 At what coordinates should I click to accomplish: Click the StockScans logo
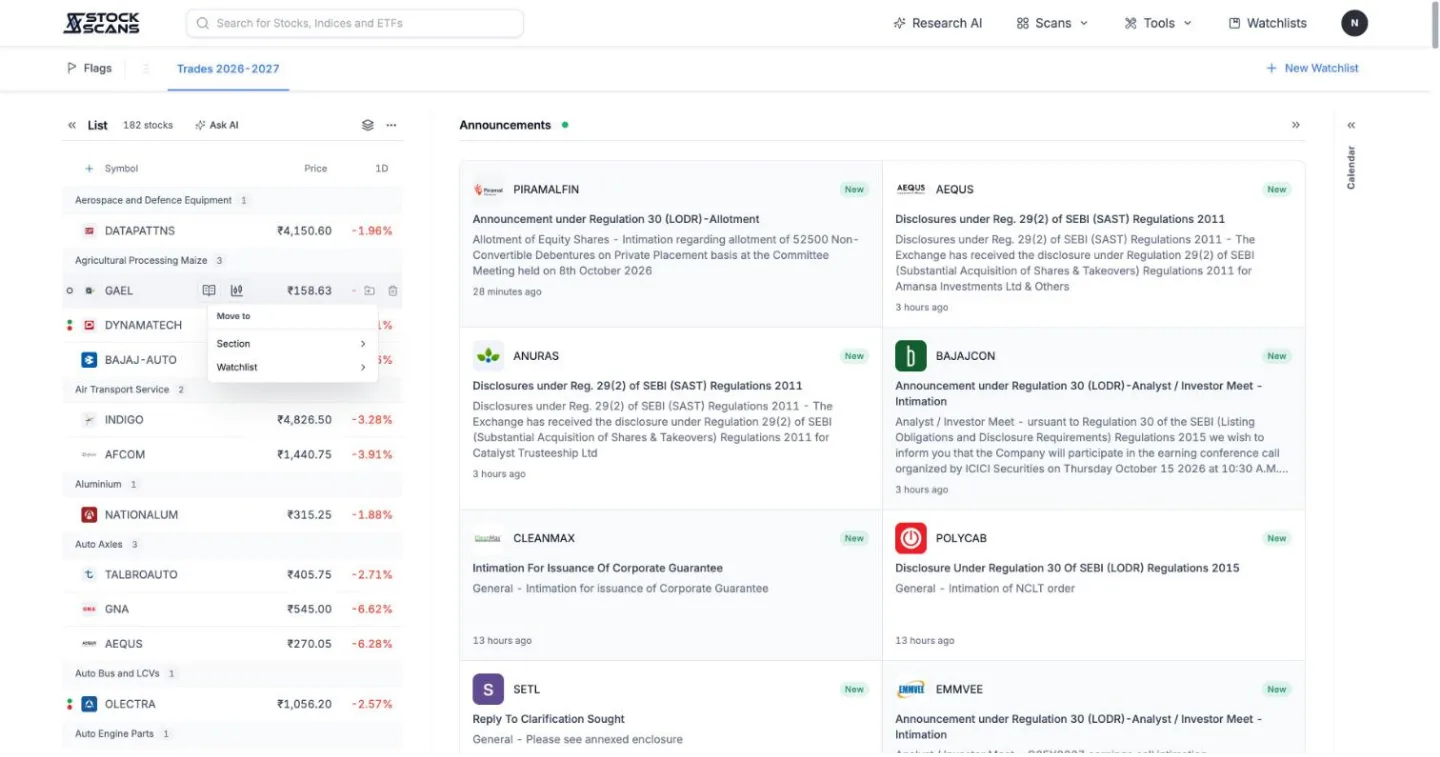pyautogui.click(x=101, y=23)
